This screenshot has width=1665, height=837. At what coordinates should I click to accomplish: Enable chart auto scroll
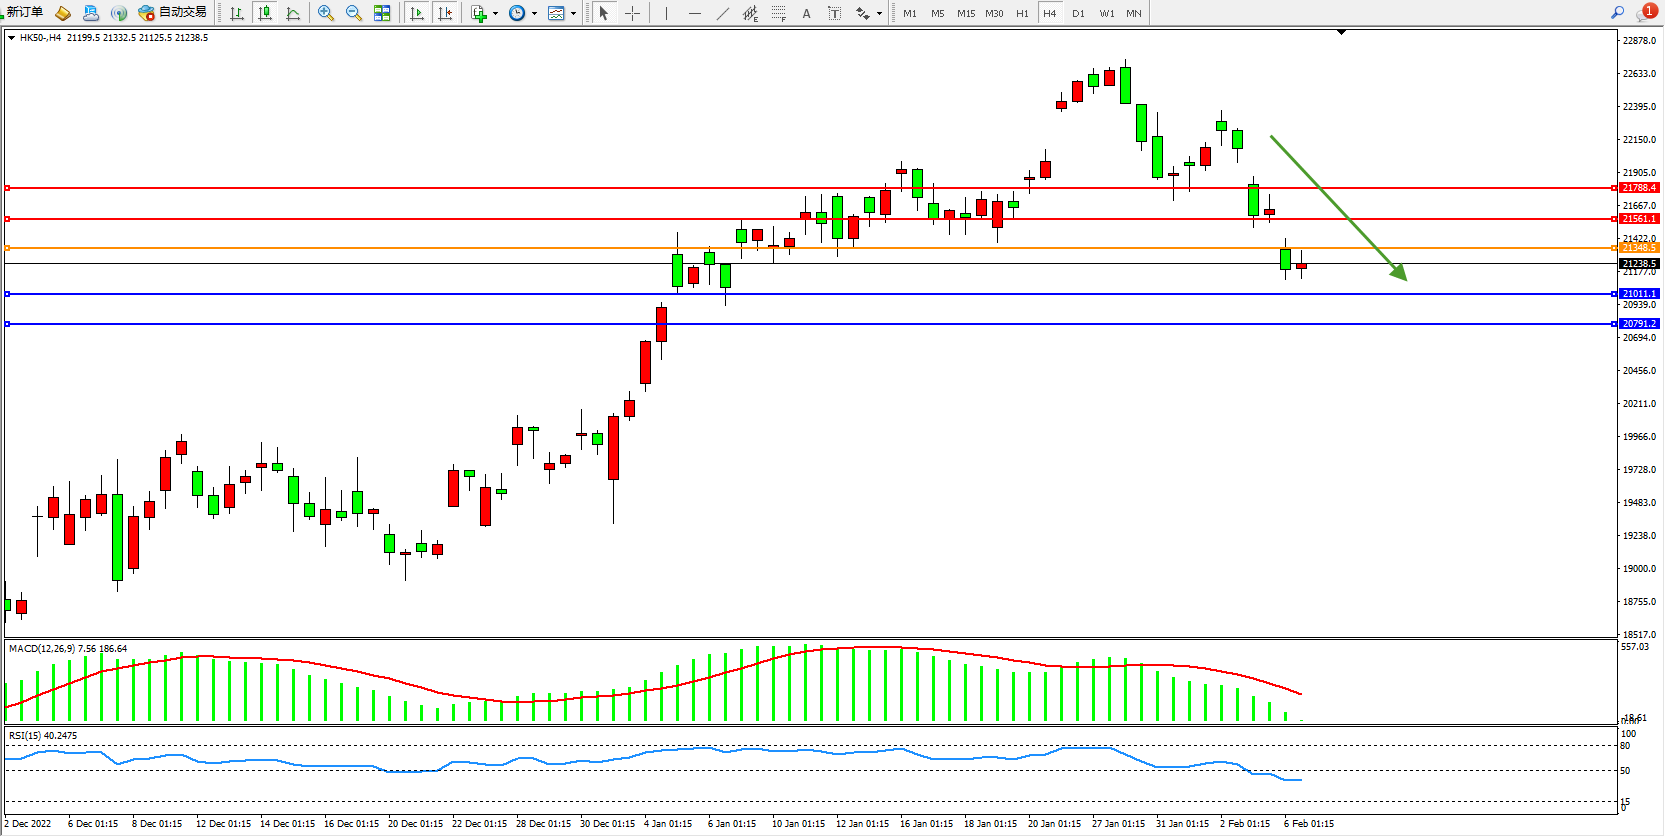[x=417, y=13]
